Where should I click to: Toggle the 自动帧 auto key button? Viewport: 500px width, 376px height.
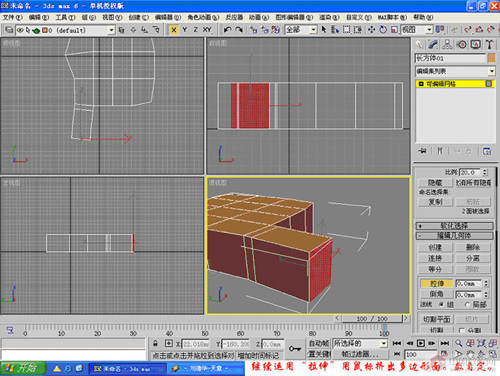319,343
